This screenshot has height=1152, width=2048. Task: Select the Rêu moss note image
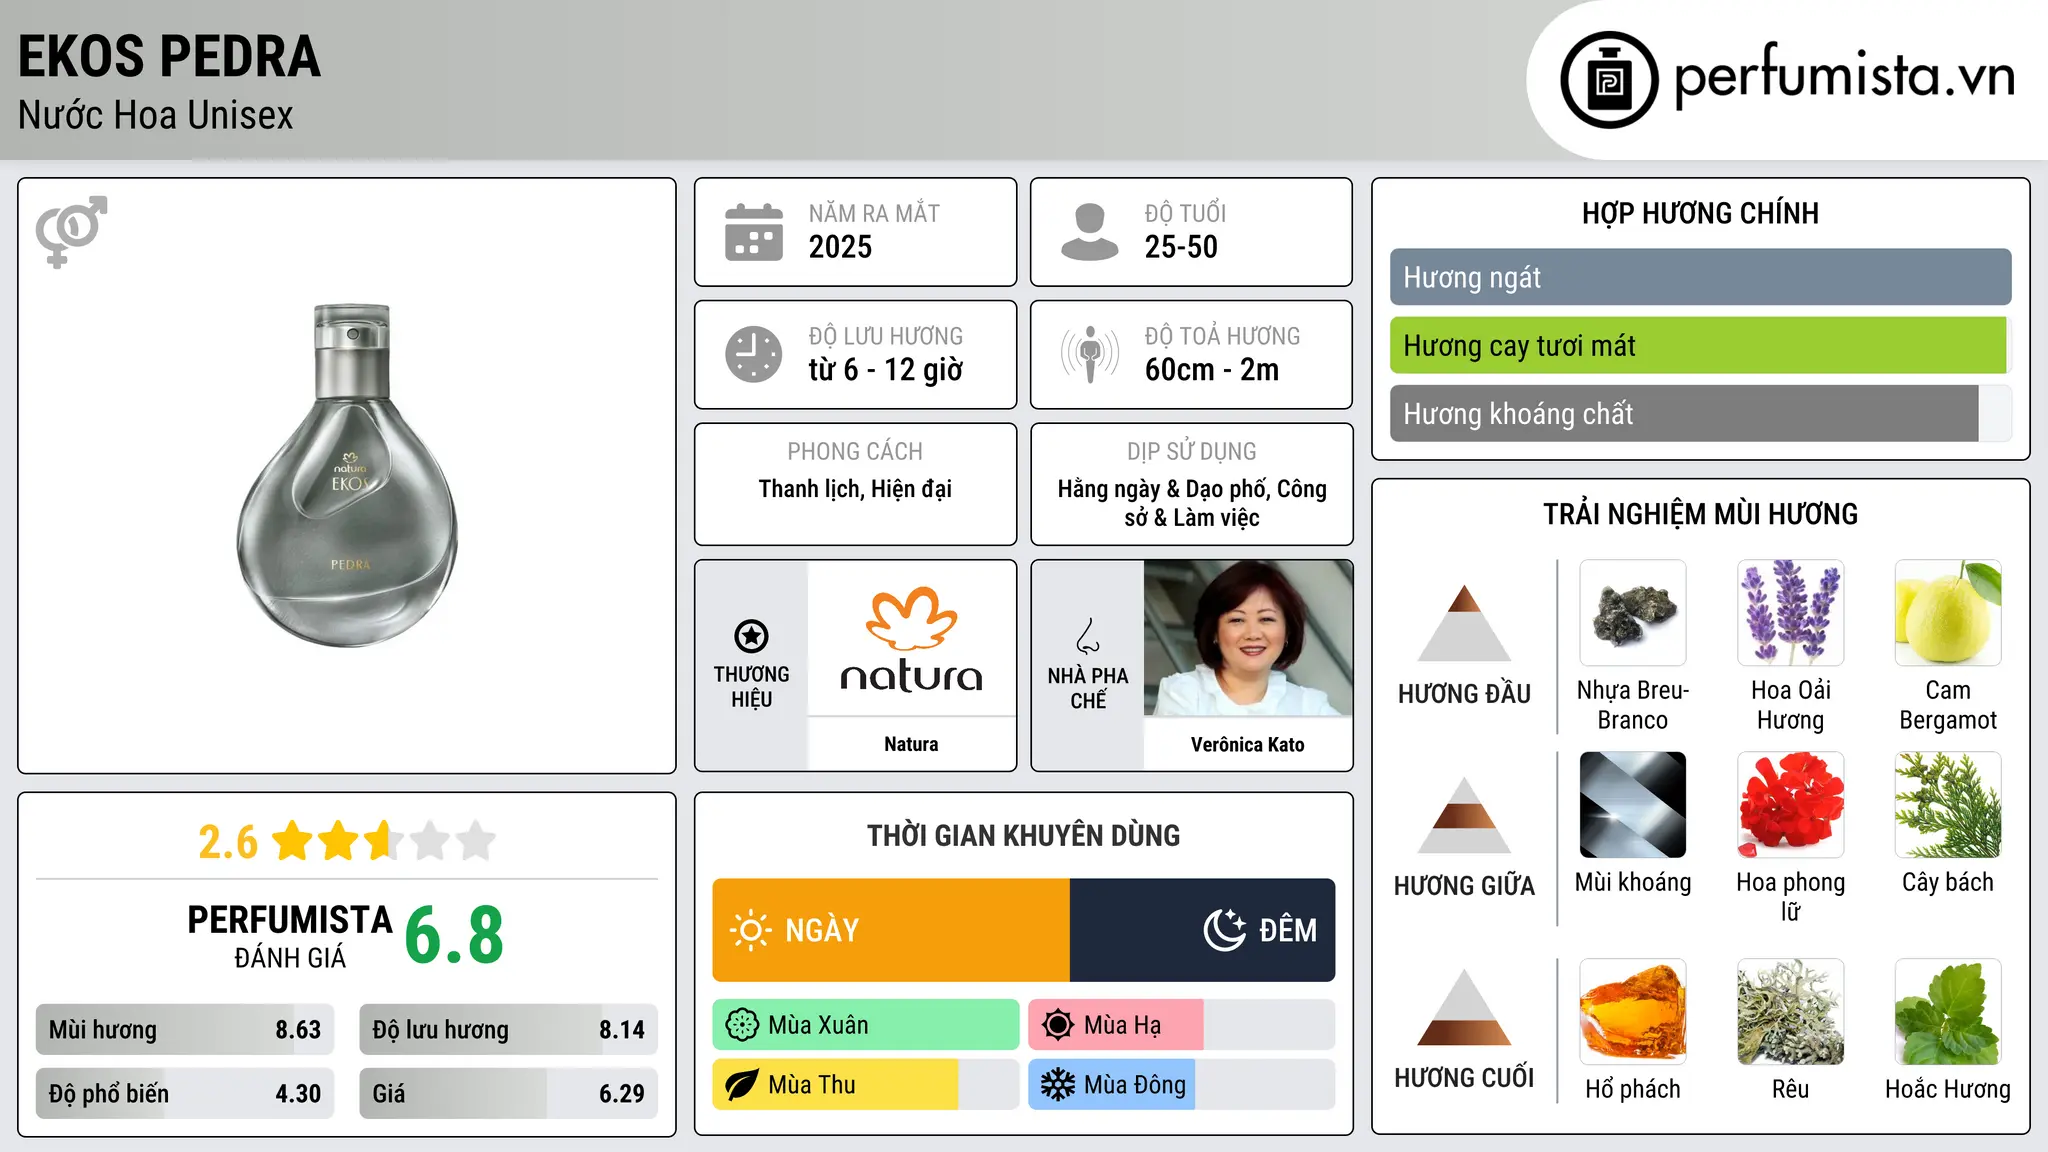click(x=1790, y=1012)
